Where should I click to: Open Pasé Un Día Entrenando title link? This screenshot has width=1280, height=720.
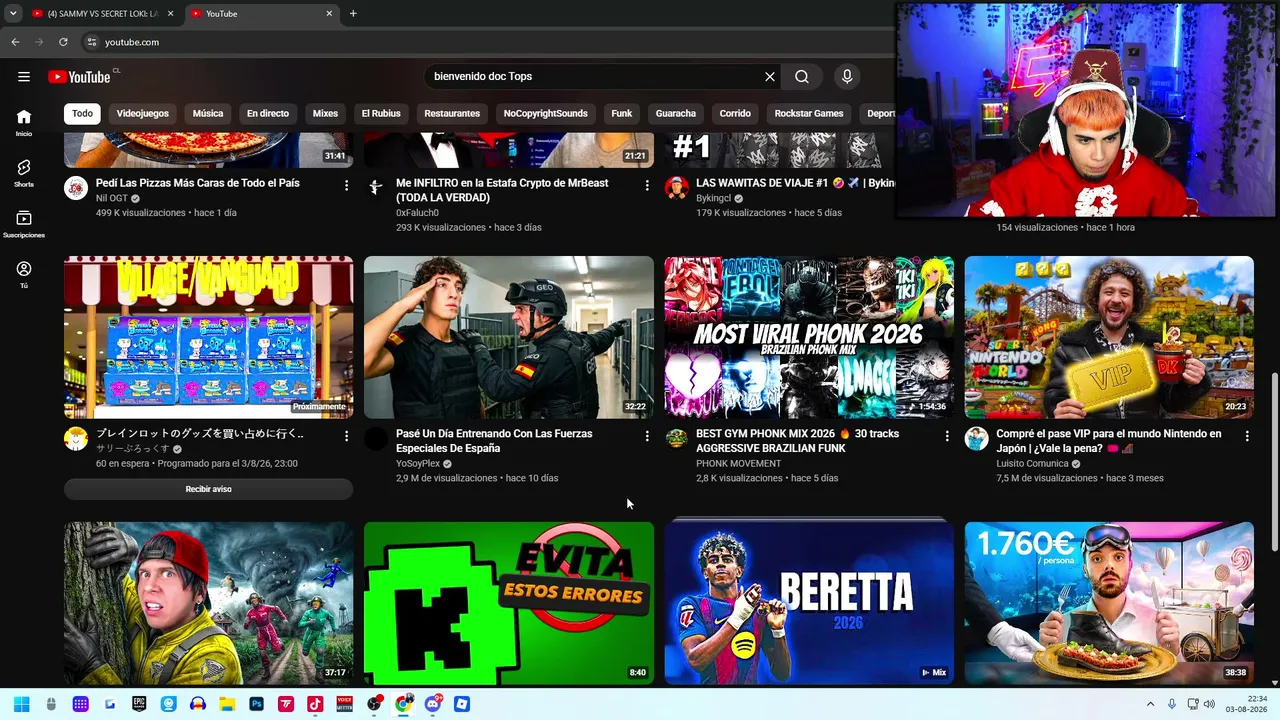click(x=494, y=441)
